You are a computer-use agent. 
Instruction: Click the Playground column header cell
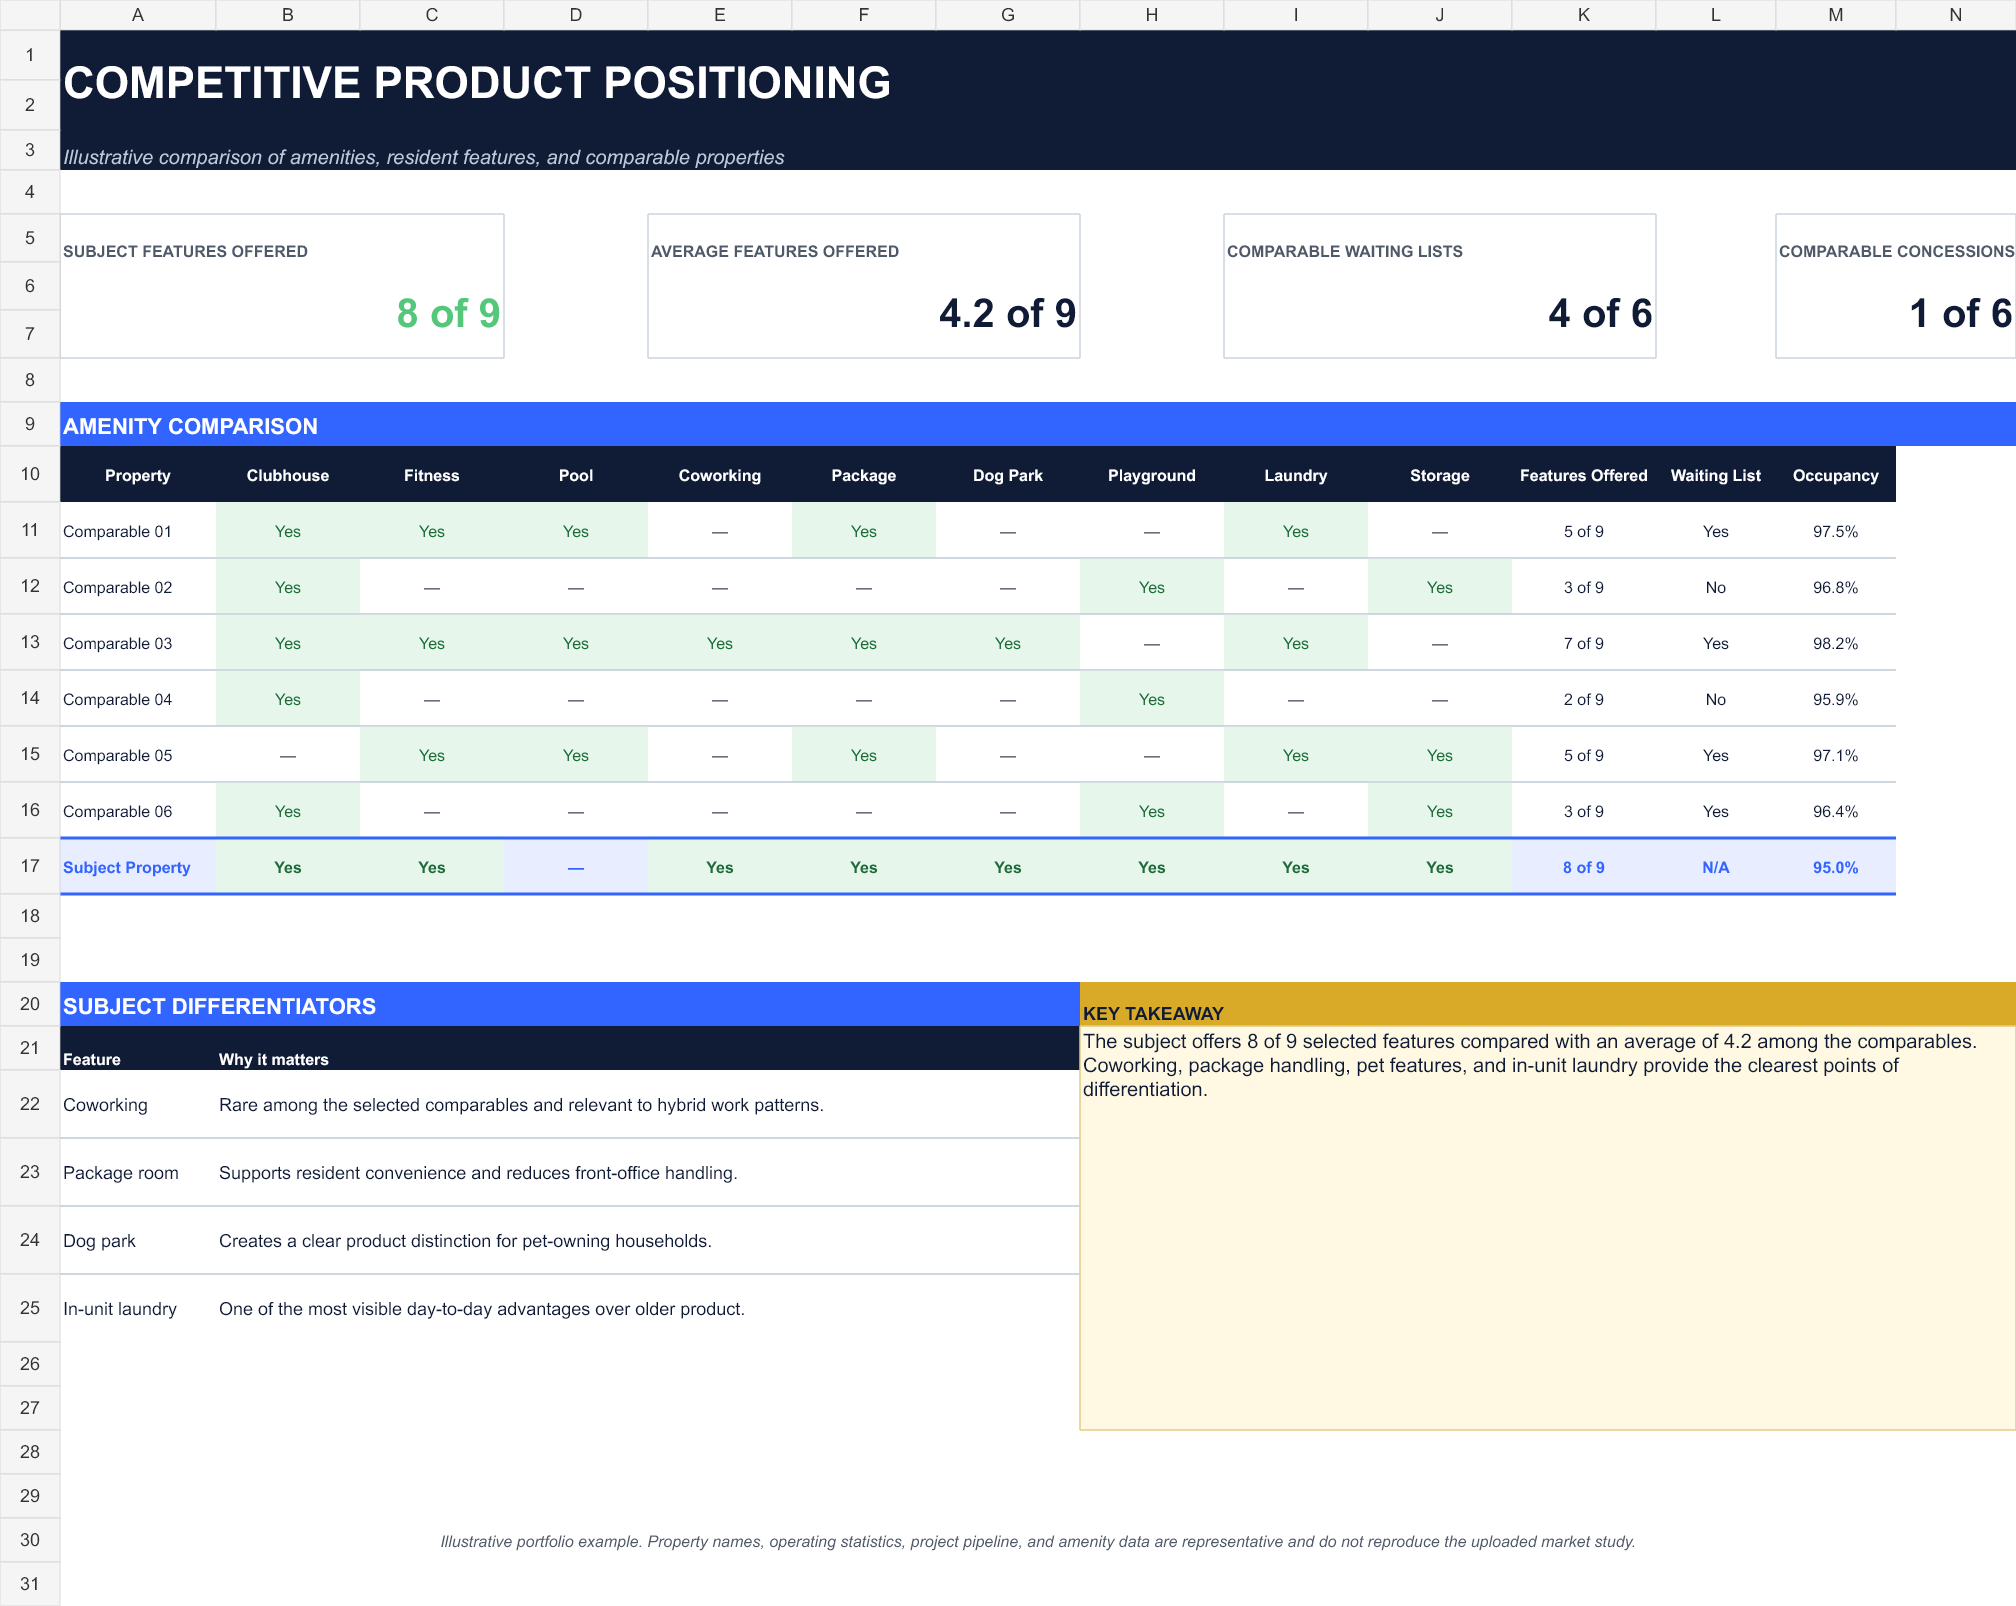[1152, 474]
